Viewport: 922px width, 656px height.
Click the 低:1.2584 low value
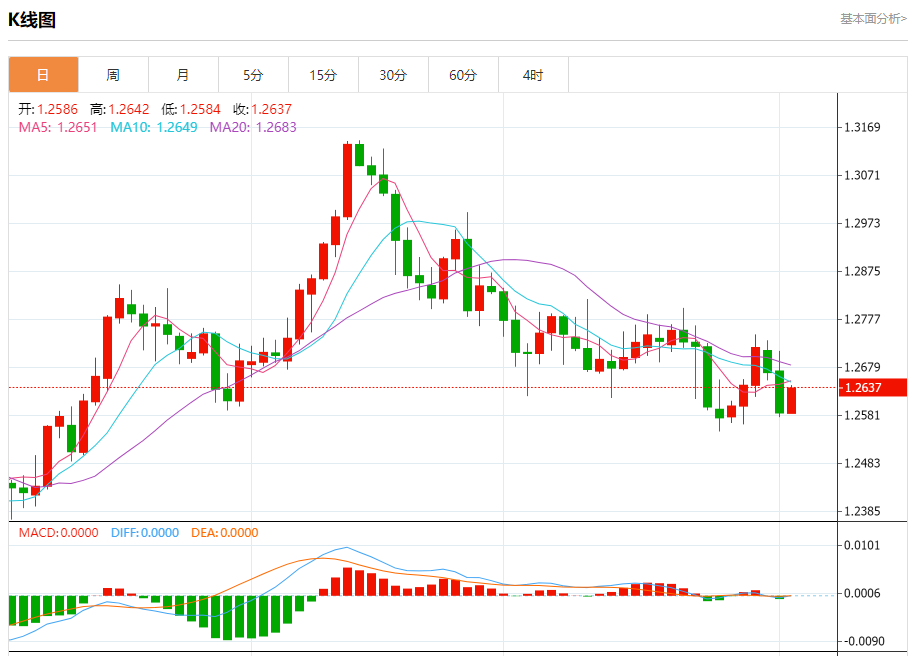click(x=191, y=109)
